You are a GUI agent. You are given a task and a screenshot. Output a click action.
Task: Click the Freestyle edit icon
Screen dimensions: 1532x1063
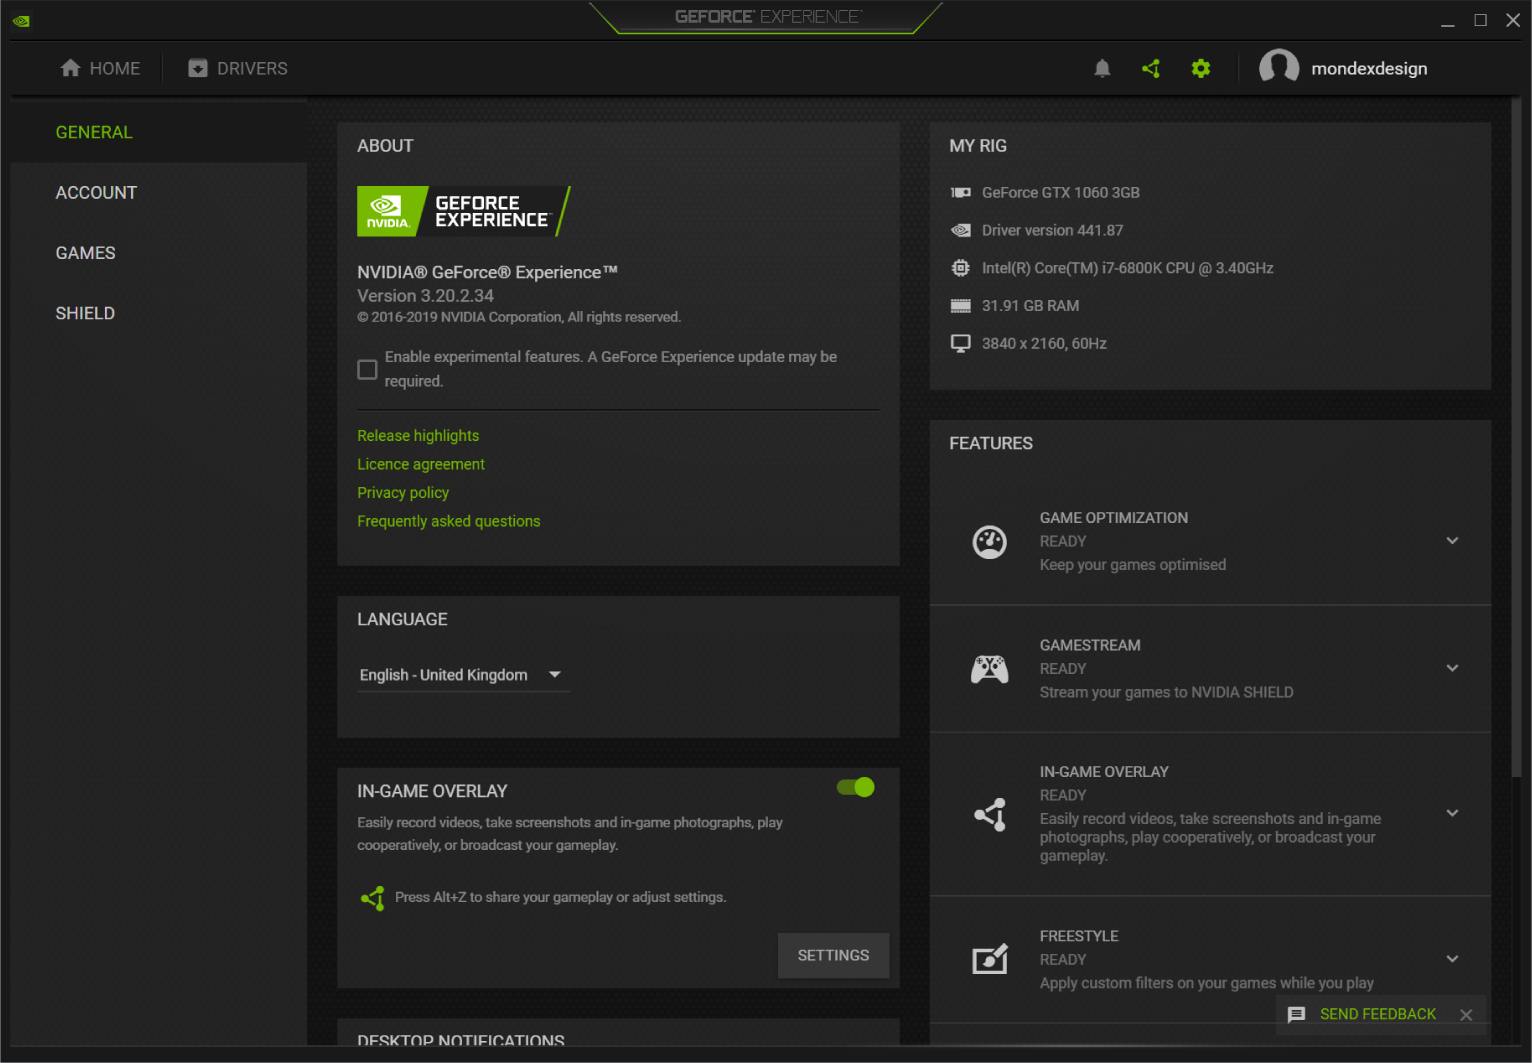[x=990, y=960]
